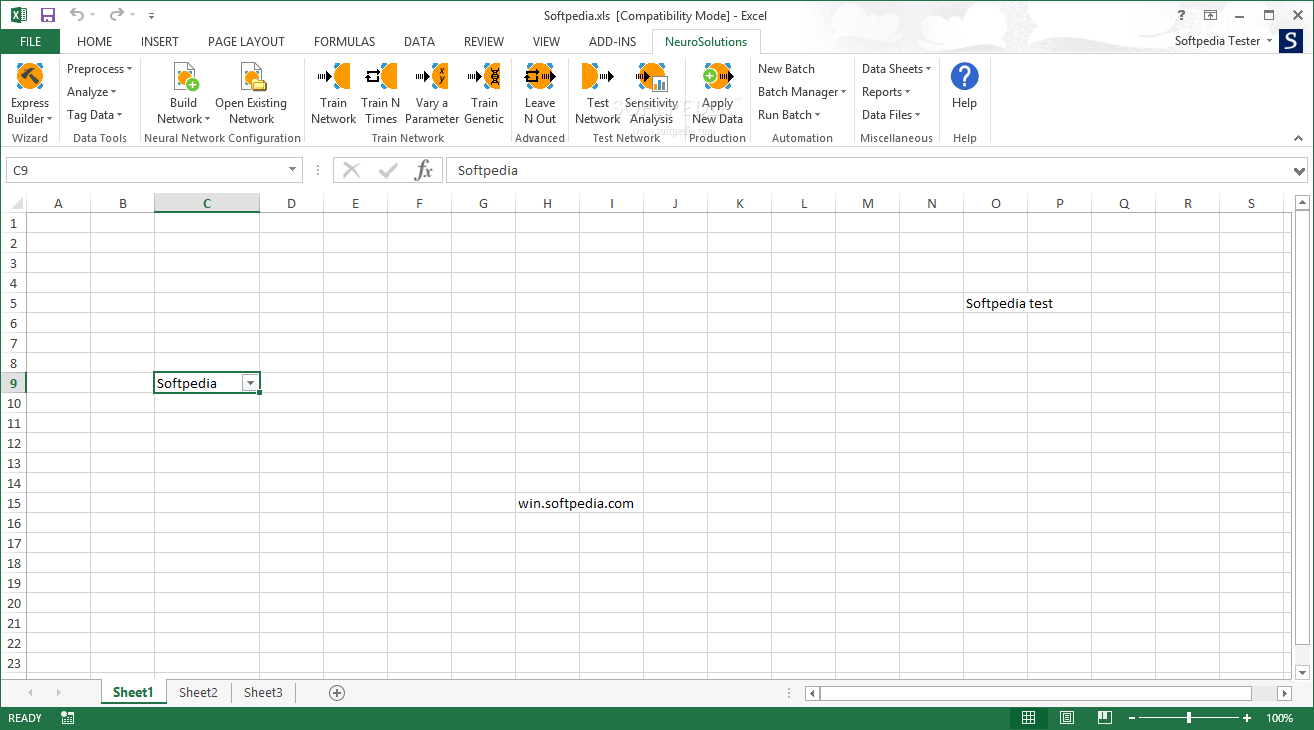Open NeuroSolutions Help
The height and width of the screenshot is (730, 1314).
pyautogui.click(x=964, y=86)
